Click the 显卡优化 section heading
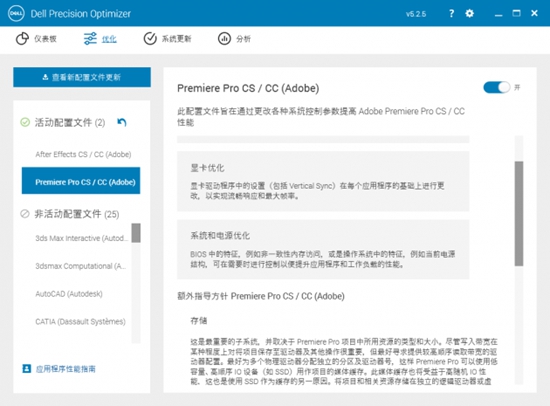The image size is (550, 406). (x=207, y=168)
